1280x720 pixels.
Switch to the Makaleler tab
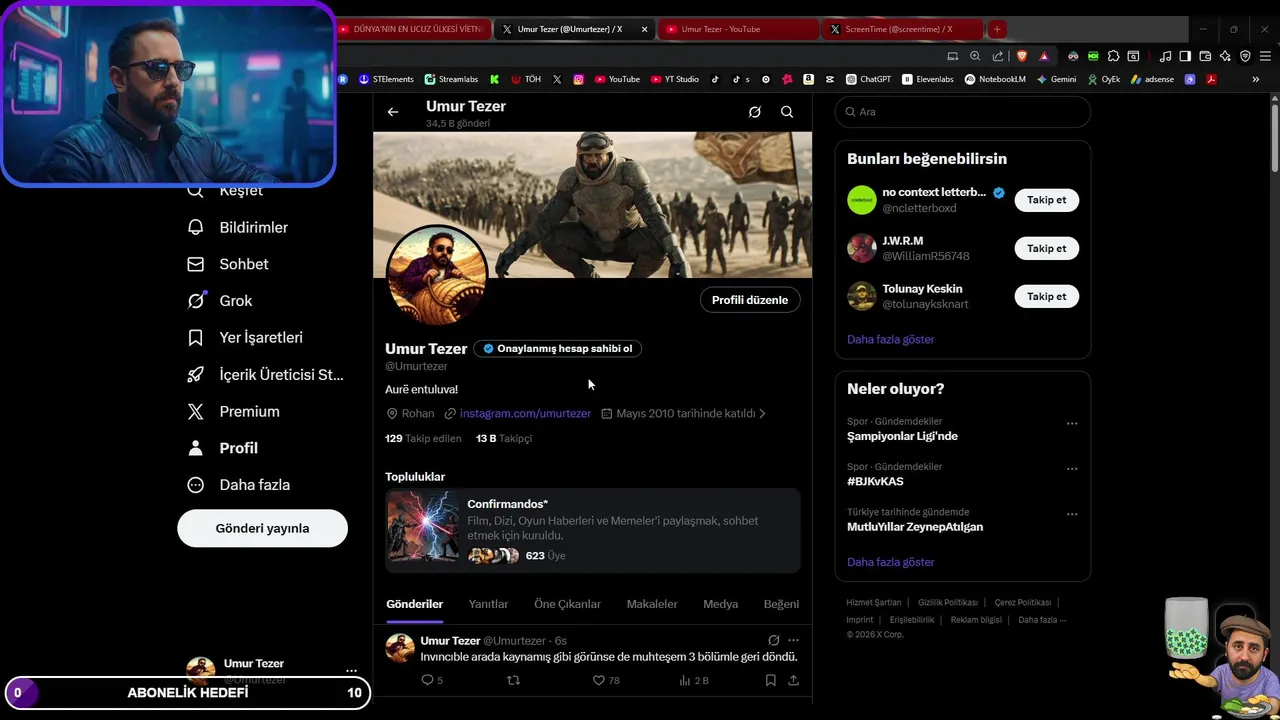point(652,604)
